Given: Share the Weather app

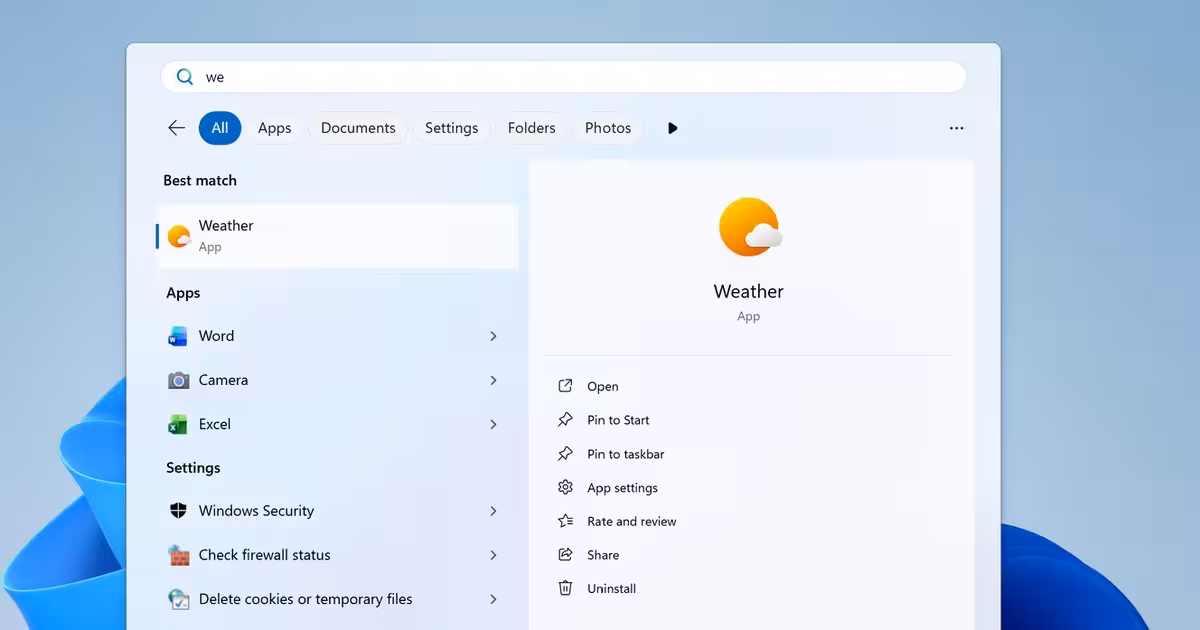Looking at the screenshot, I should [x=603, y=555].
